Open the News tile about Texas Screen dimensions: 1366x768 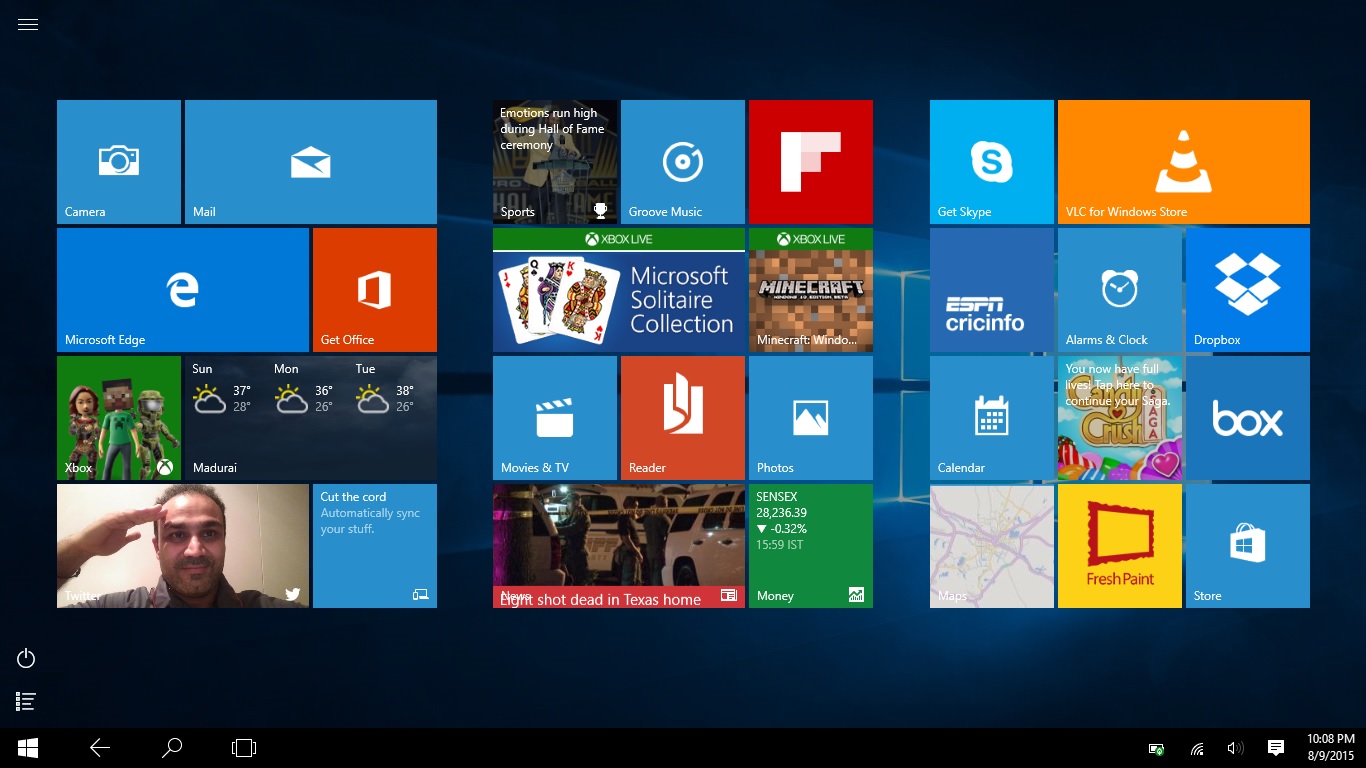619,546
